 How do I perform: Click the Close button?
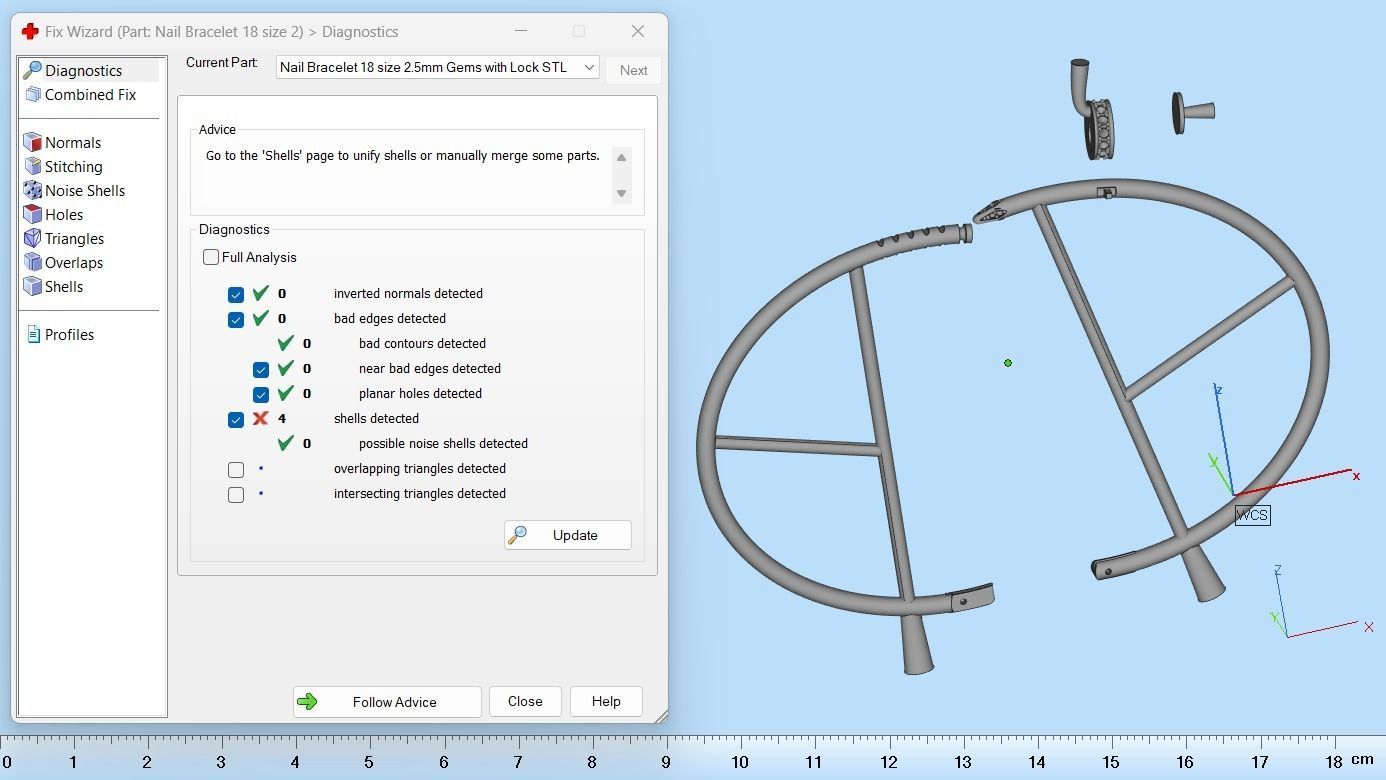[525, 701]
